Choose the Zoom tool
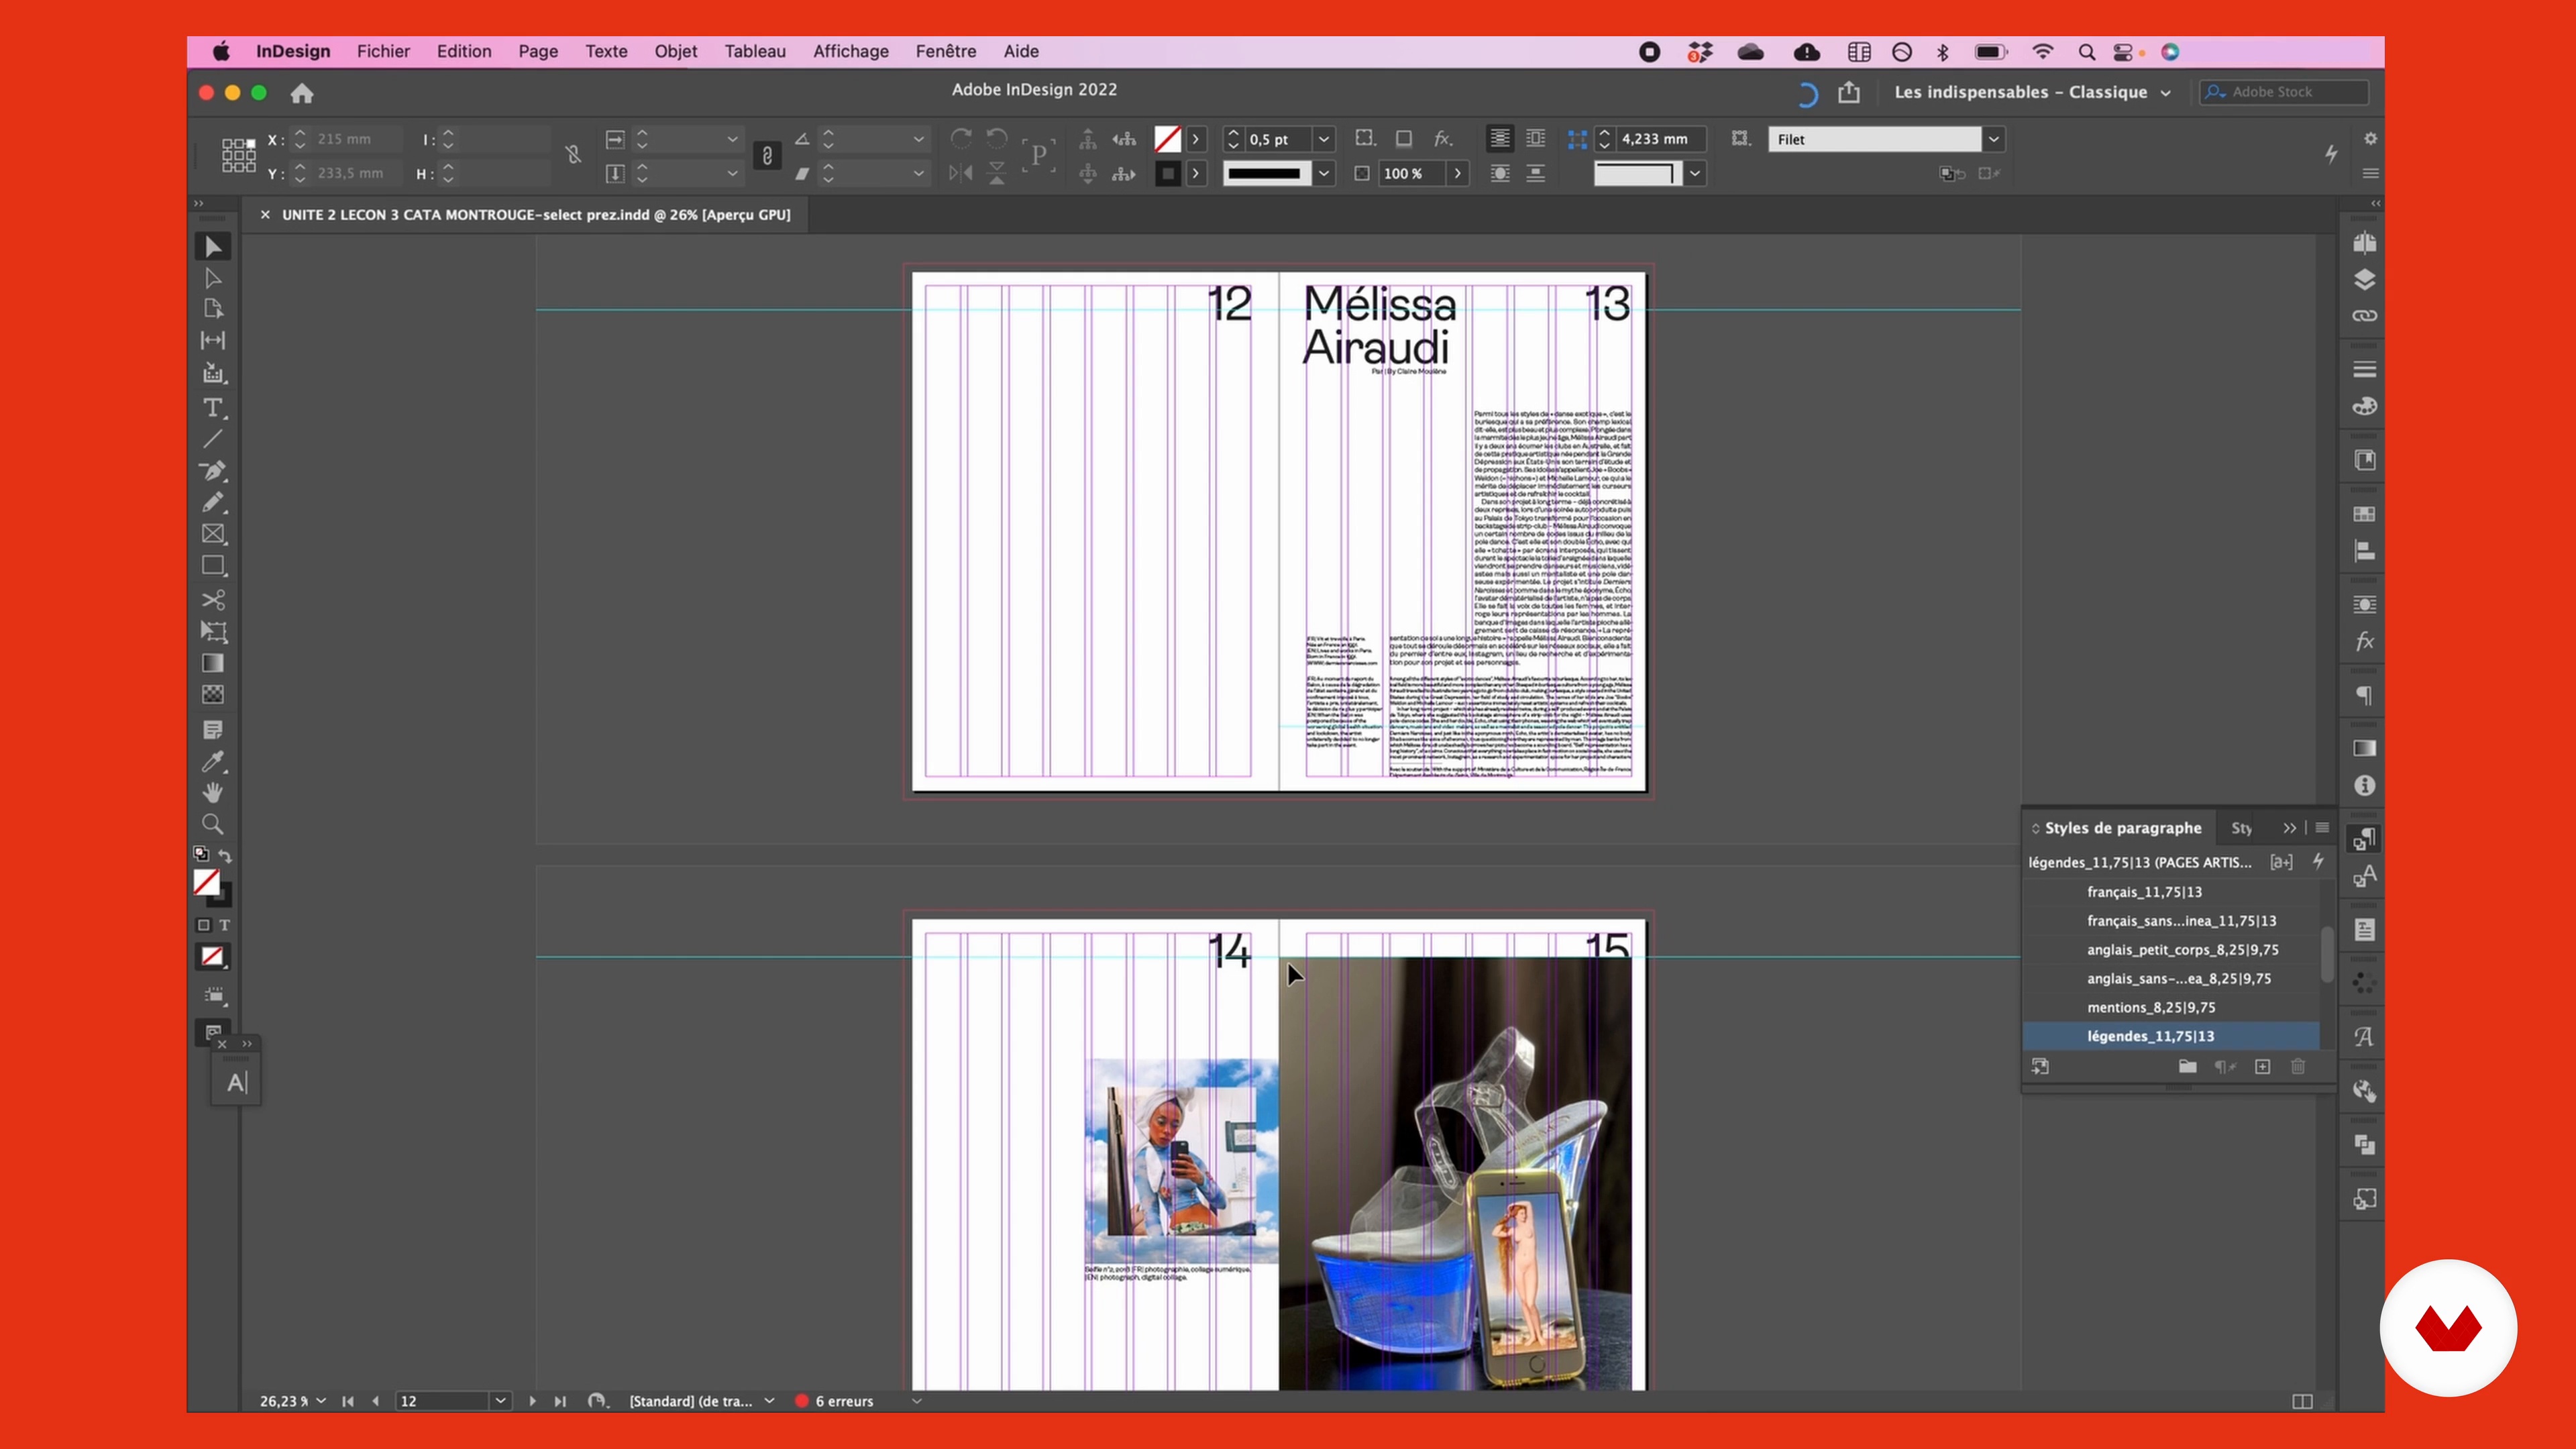 click(212, 825)
